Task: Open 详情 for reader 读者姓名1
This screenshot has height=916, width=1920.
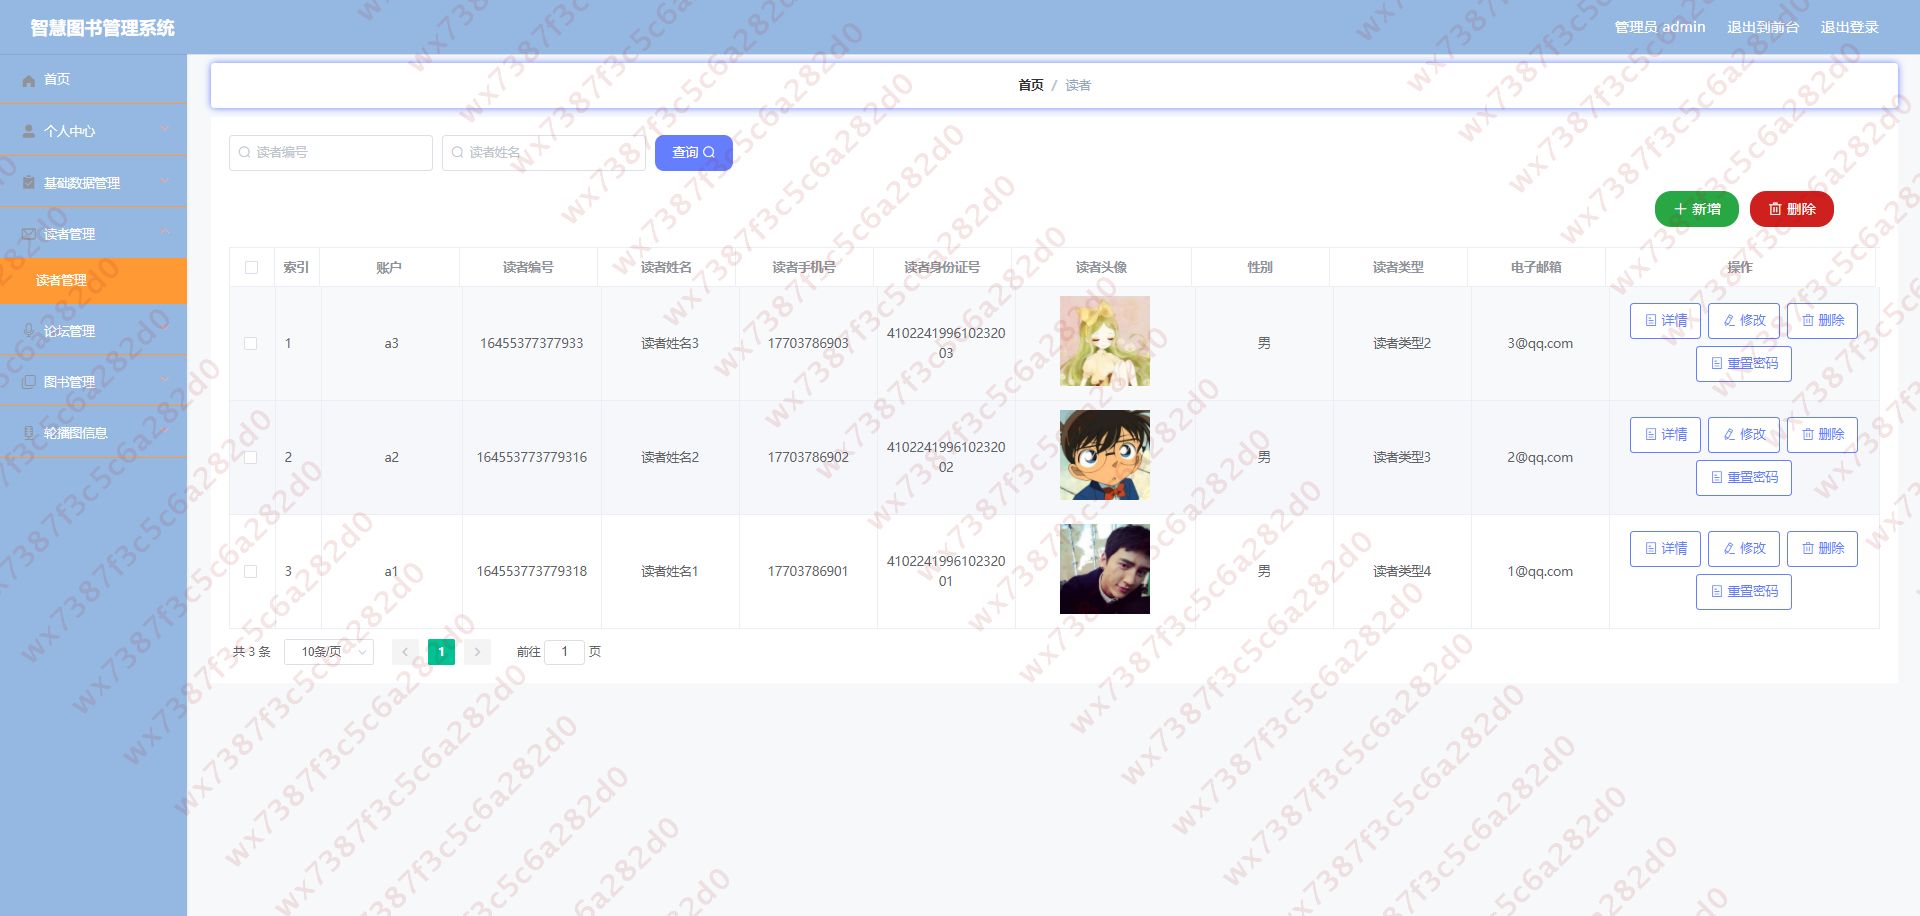Action: [x=1665, y=549]
